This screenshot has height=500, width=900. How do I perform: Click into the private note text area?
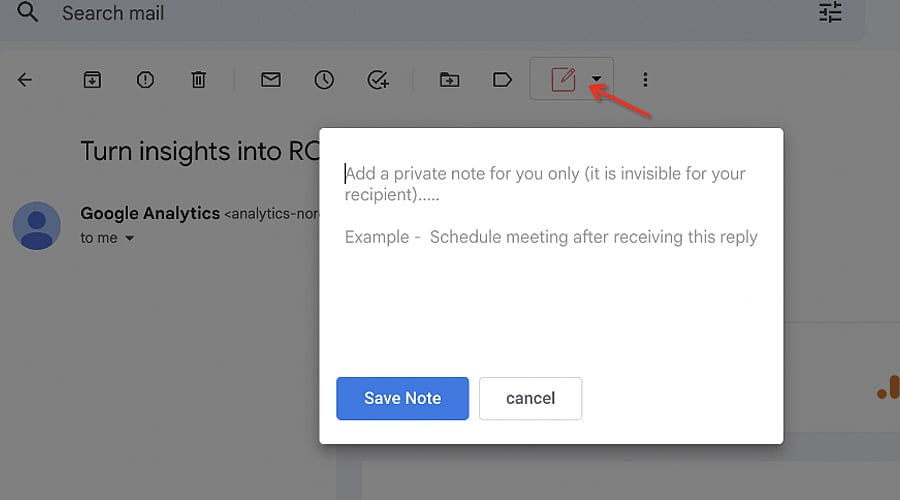[551, 258]
